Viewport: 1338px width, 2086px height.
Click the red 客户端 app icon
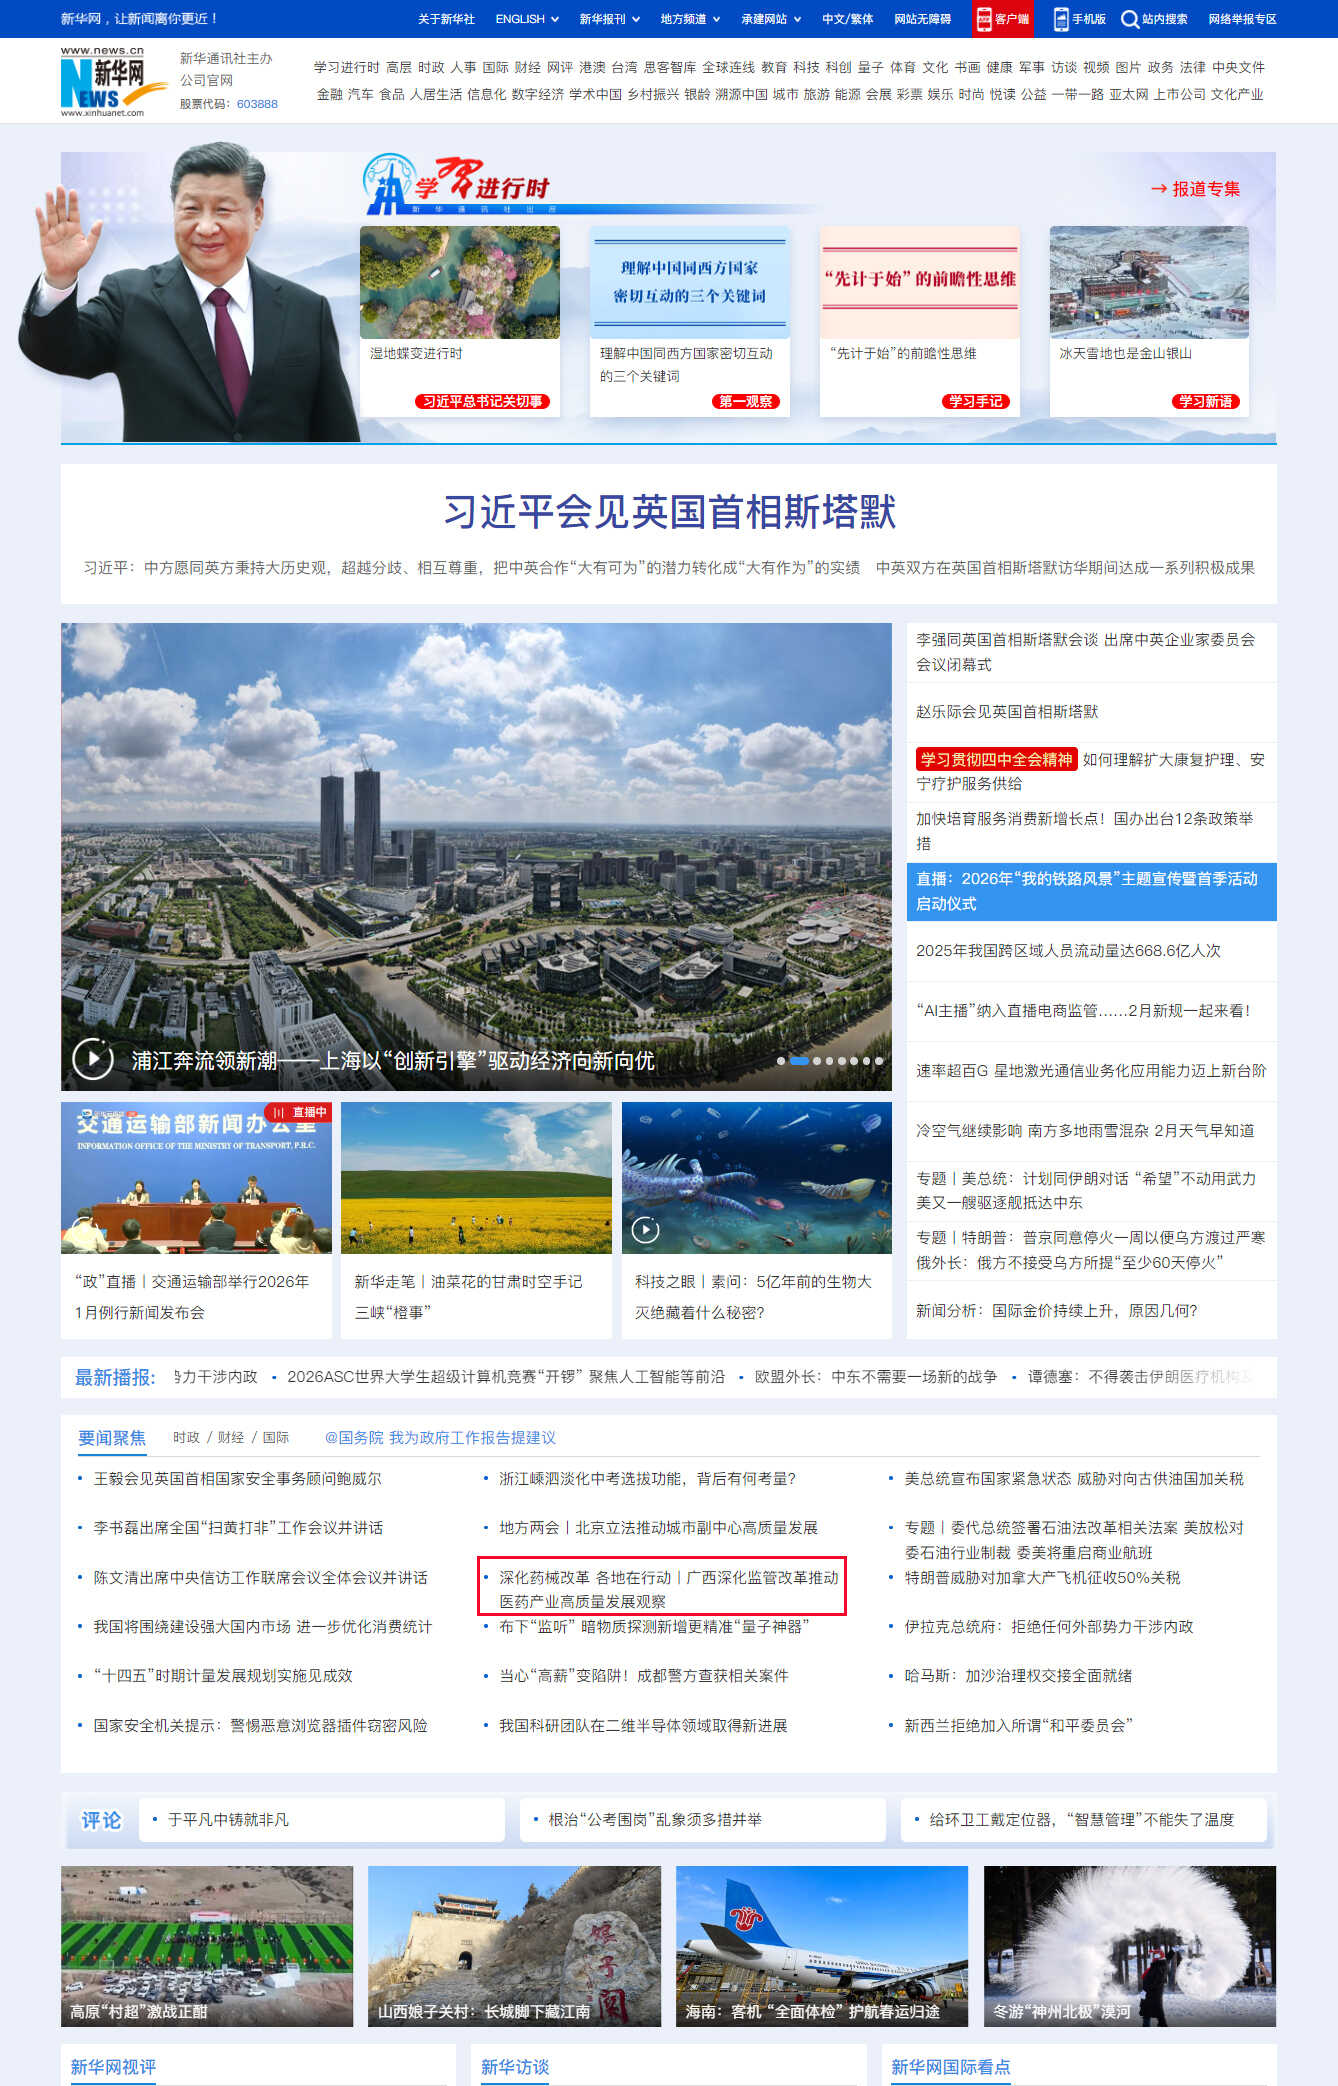tap(984, 19)
